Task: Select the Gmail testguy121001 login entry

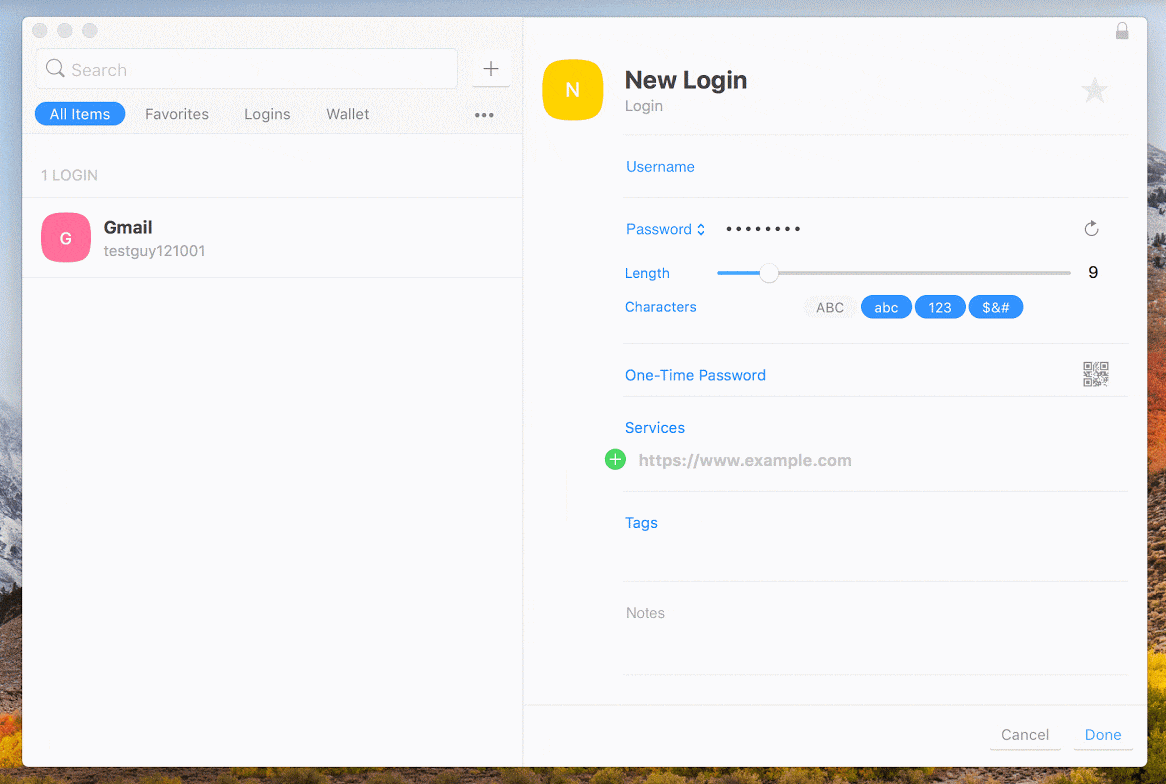Action: tap(272, 238)
